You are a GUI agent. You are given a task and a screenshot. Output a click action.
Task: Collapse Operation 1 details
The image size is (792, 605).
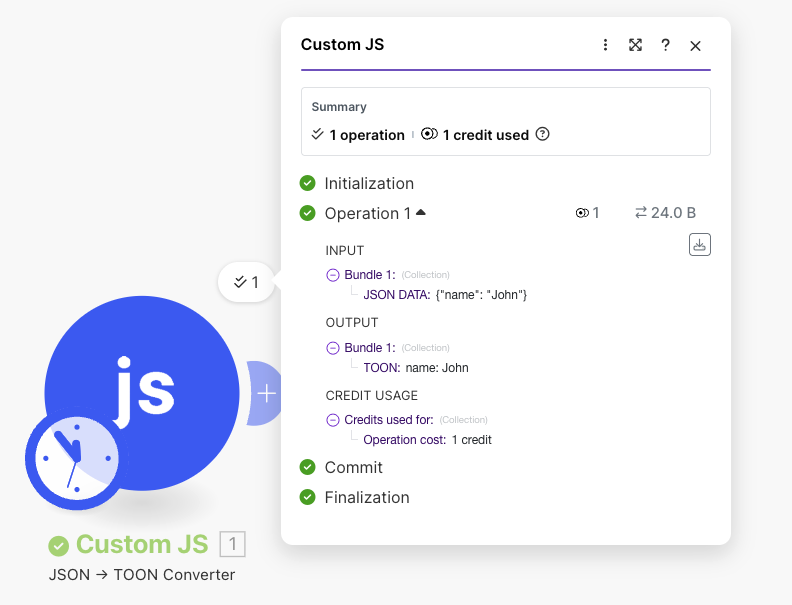click(421, 213)
